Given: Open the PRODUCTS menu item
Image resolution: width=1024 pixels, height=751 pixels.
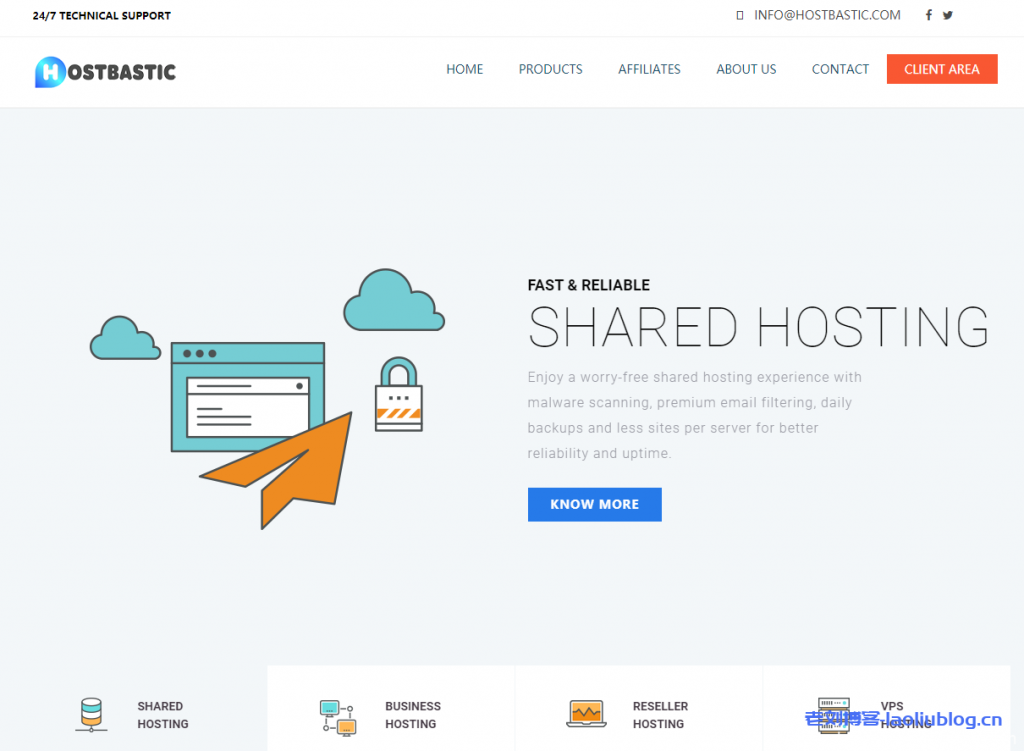Looking at the screenshot, I should click(550, 69).
